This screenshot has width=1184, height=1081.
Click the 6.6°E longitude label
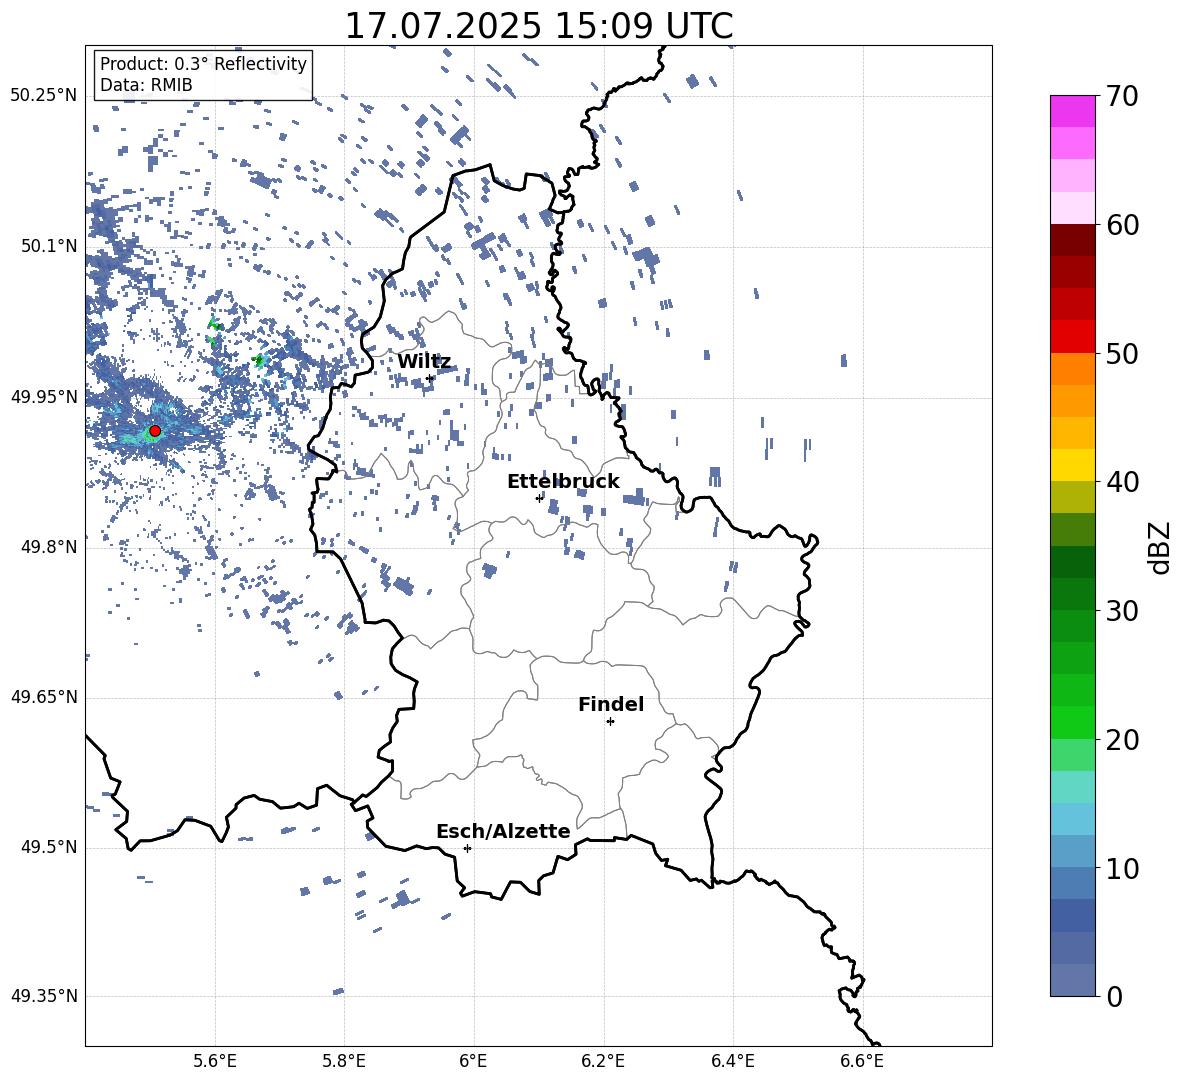pos(862,1061)
